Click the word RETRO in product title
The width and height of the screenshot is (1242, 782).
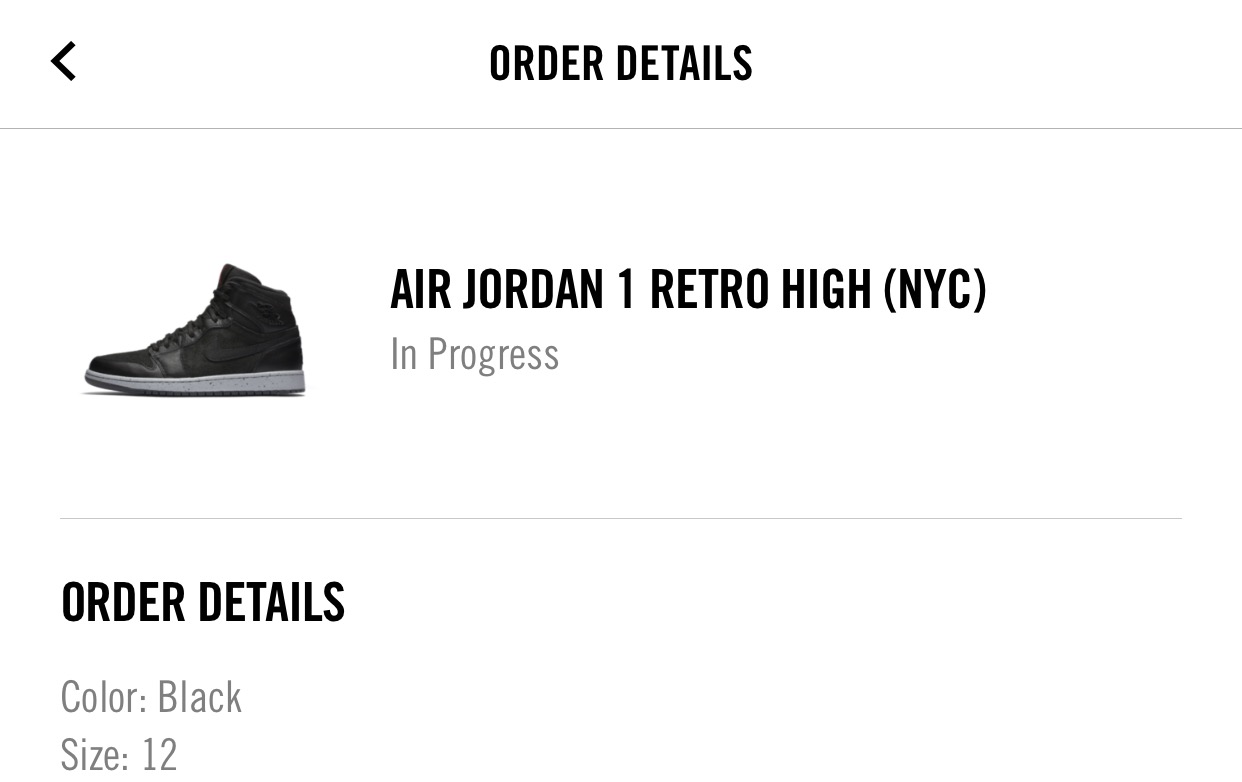pos(709,289)
